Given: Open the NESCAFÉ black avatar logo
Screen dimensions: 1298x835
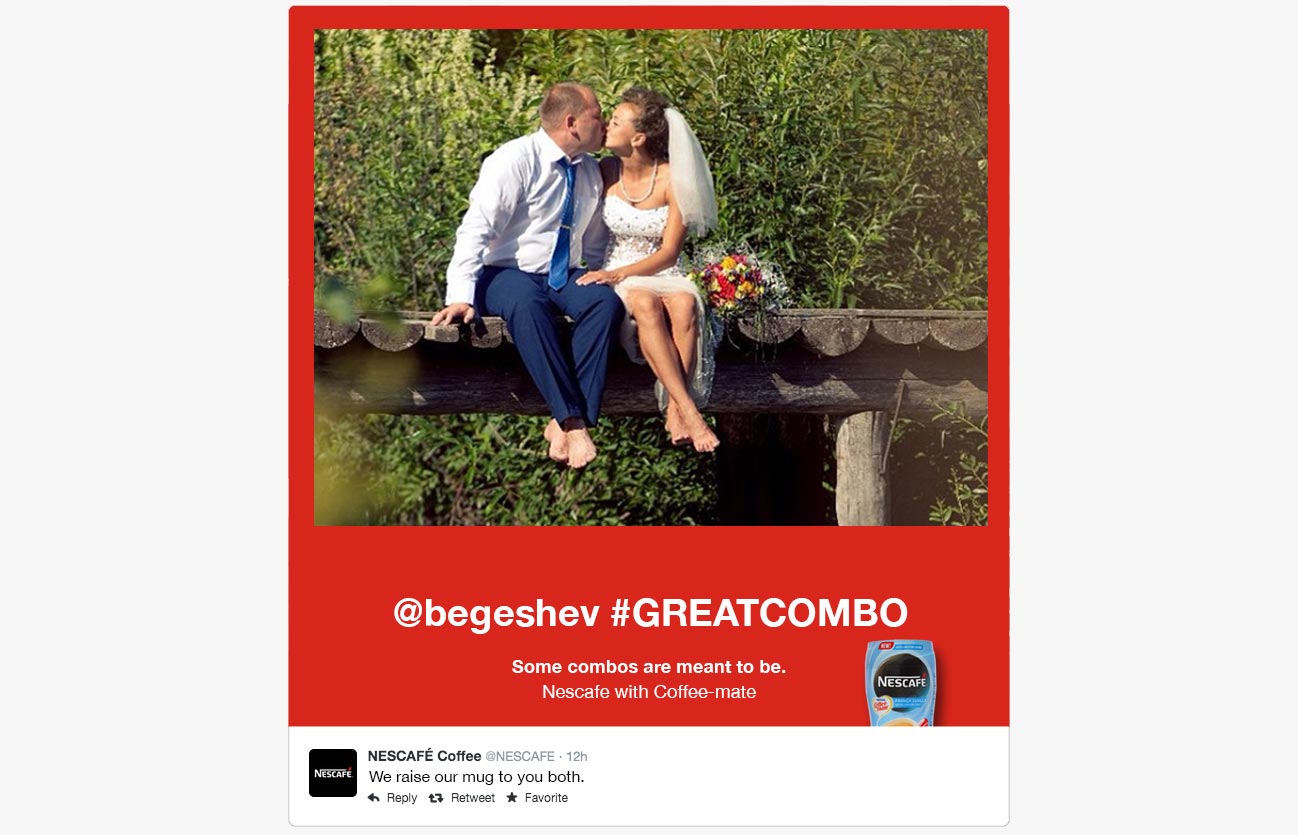Looking at the screenshot, I should click(x=333, y=773).
